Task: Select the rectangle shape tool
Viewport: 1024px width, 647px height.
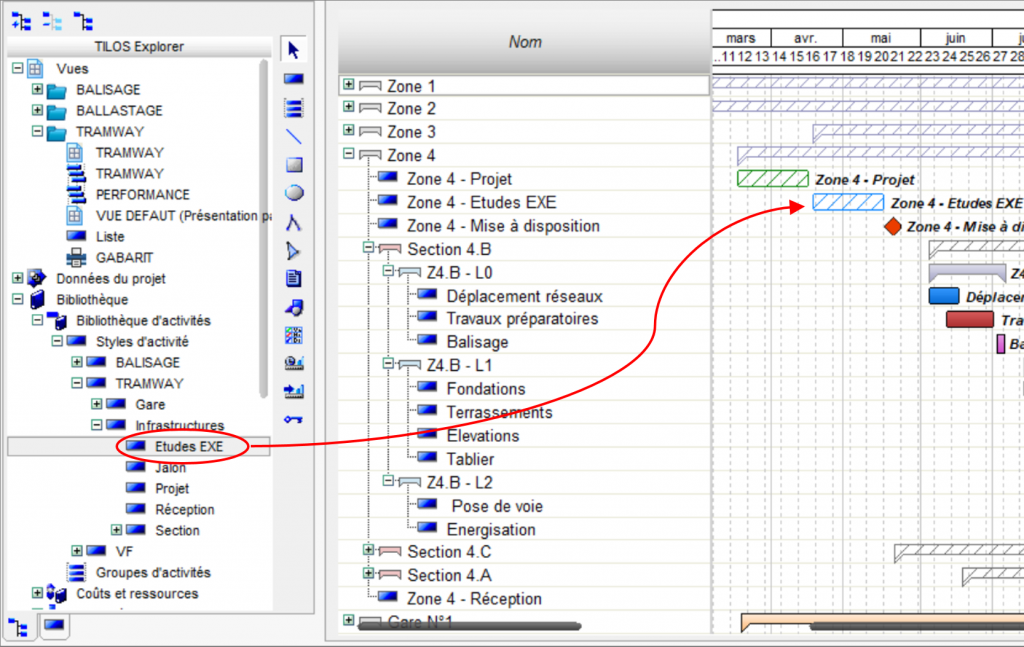Action: [294, 165]
